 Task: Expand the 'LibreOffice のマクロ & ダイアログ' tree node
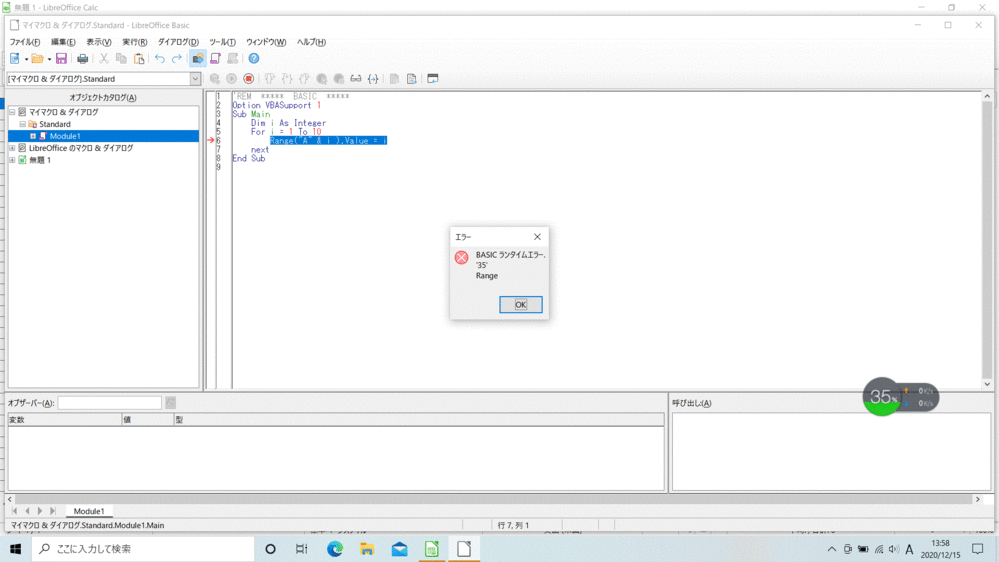(x=13, y=148)
